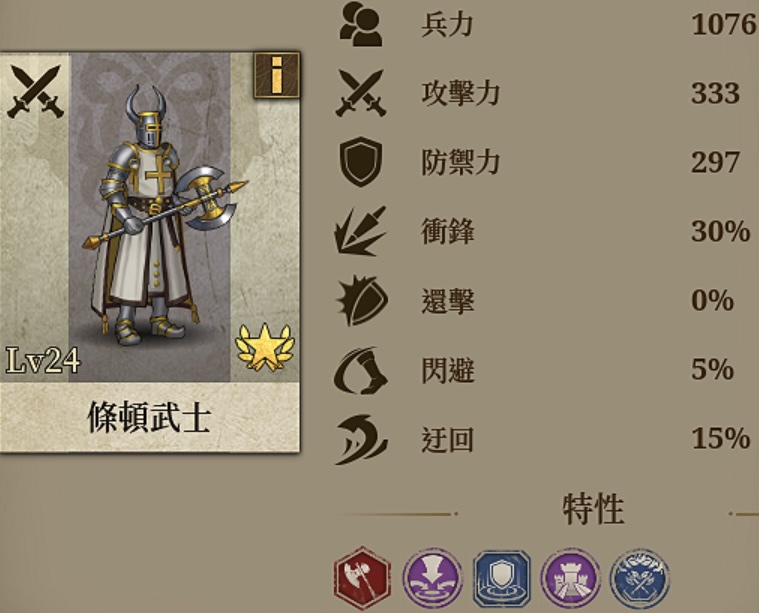Click the gold star rank badge
The image size is (759, 613).
pyautogui.click(x=264, y=347)
